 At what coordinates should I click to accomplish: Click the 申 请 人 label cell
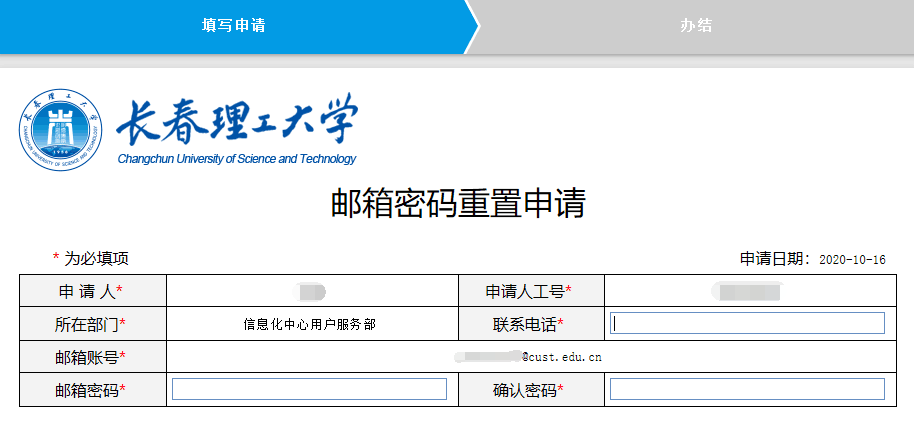[x=93, y=290]
